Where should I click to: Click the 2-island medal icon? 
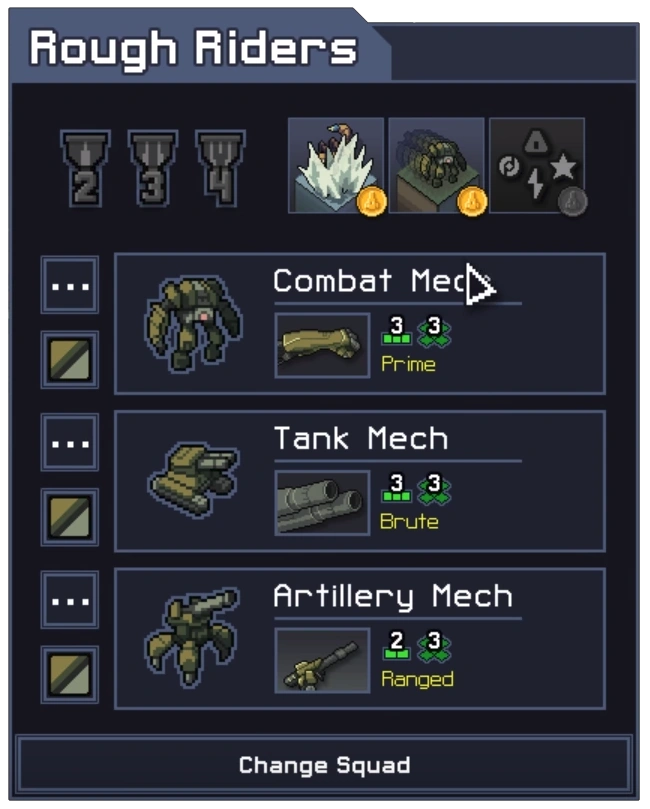[85, 168]
